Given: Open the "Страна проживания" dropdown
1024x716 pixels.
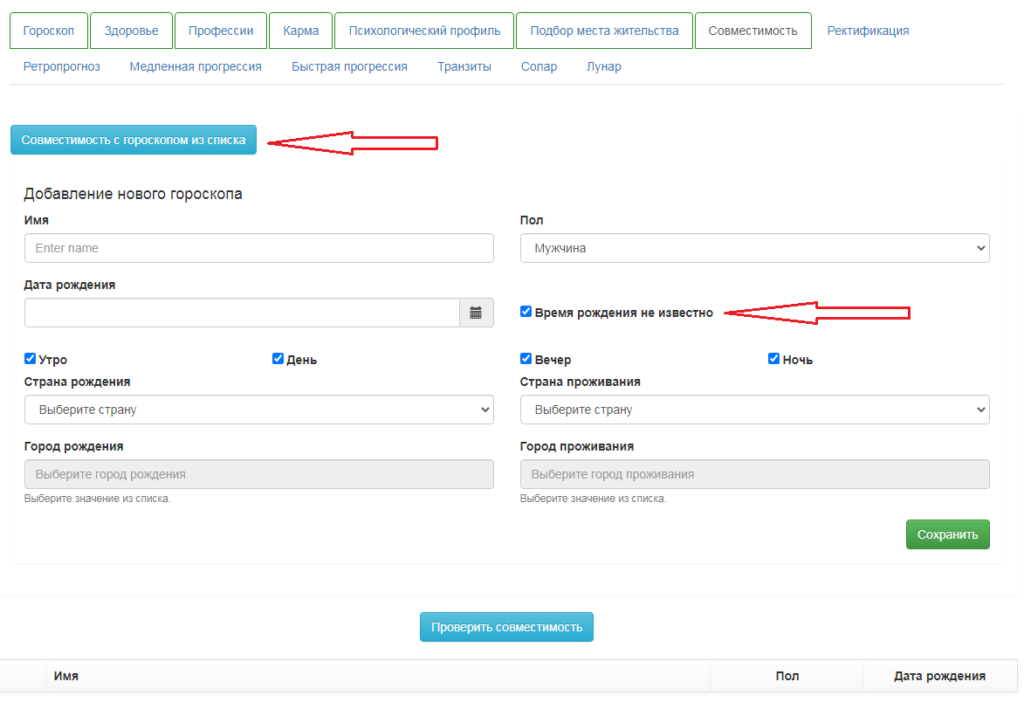Looking at the screenshot, I should pos(755,410).
